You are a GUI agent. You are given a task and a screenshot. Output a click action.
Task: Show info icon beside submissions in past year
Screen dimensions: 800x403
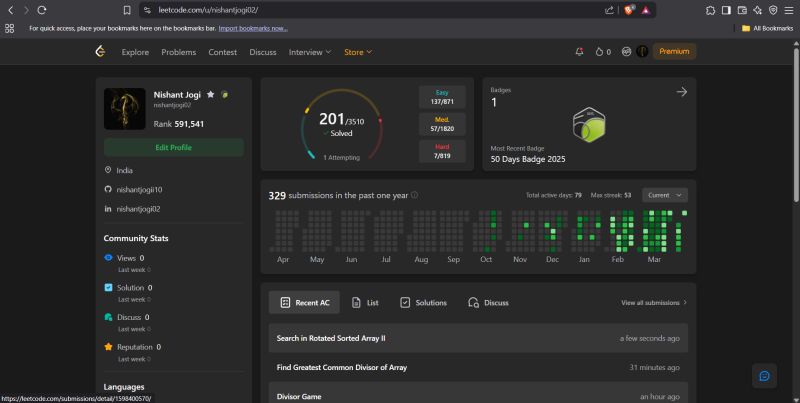click(414, 195)
